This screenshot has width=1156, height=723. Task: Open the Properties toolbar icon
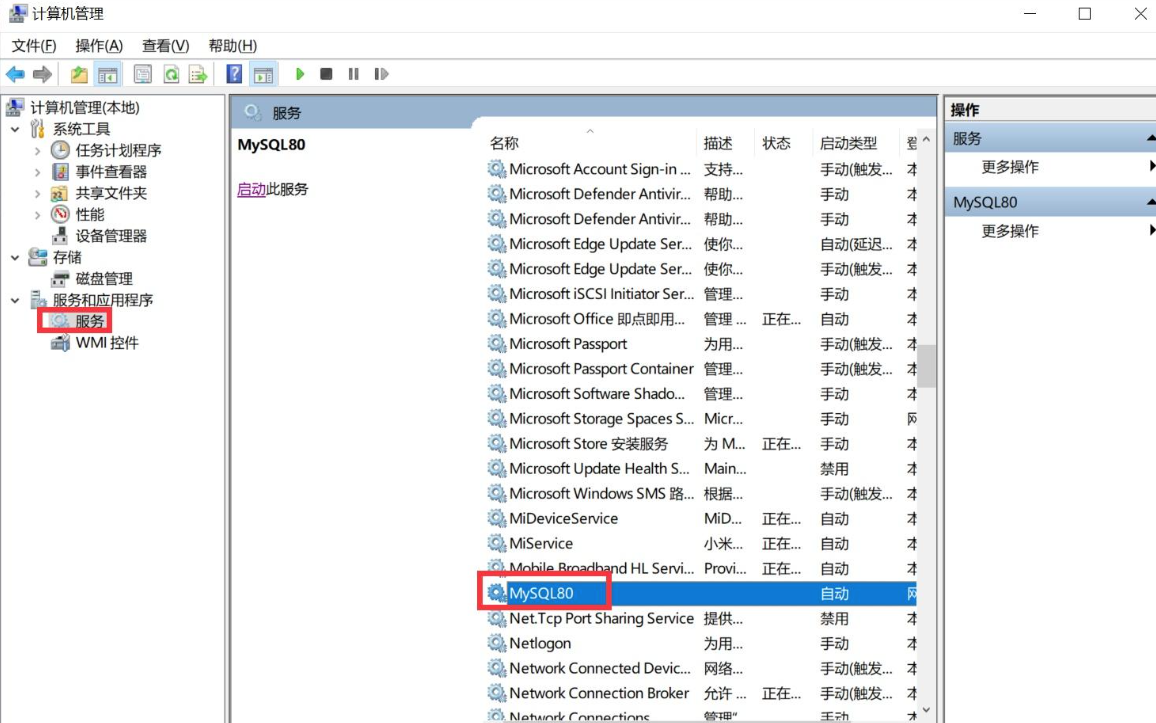[142, 74]
